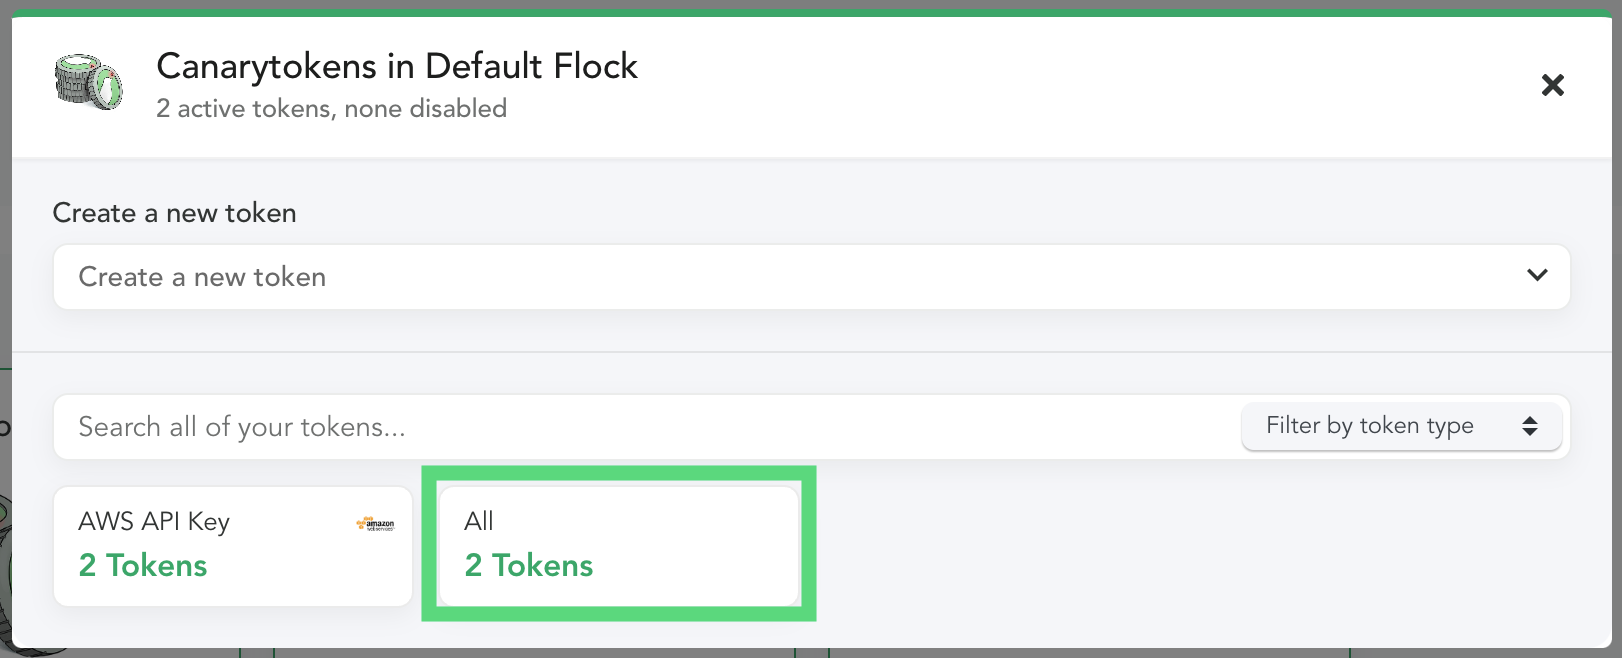Click the X icon to dismiss the dialog
This screenshot has width=1622, height=658.
pos(1552,85)
